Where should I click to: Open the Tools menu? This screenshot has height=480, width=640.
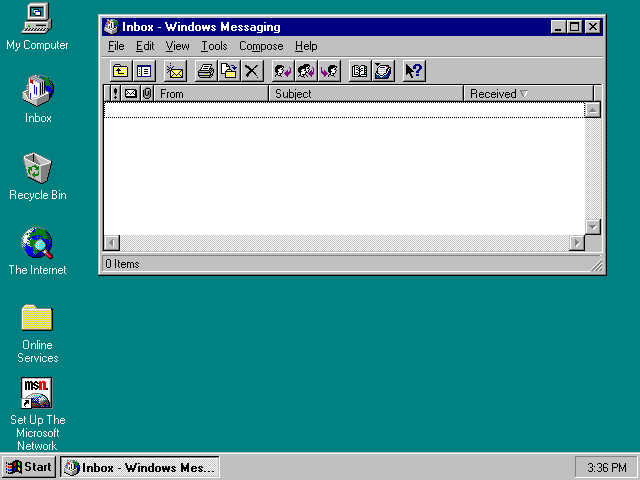coord(214,46)
